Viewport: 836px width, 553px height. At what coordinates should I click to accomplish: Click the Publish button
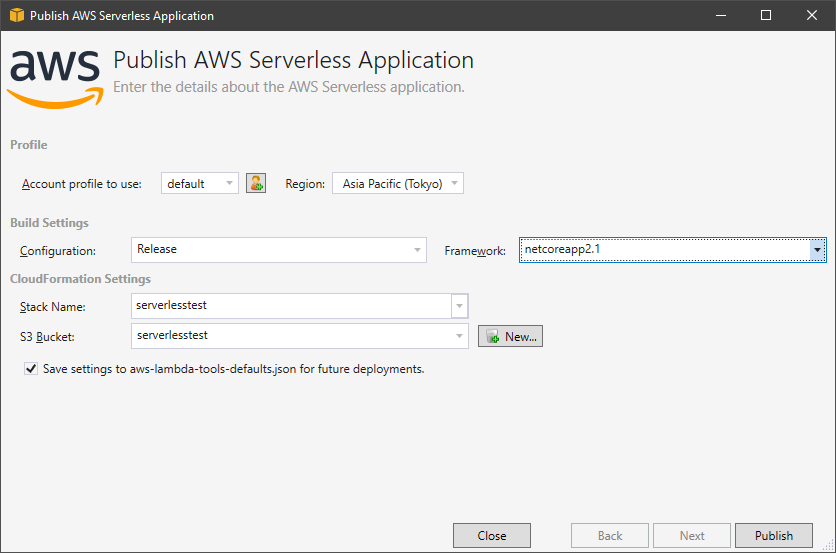coord(774,535)
